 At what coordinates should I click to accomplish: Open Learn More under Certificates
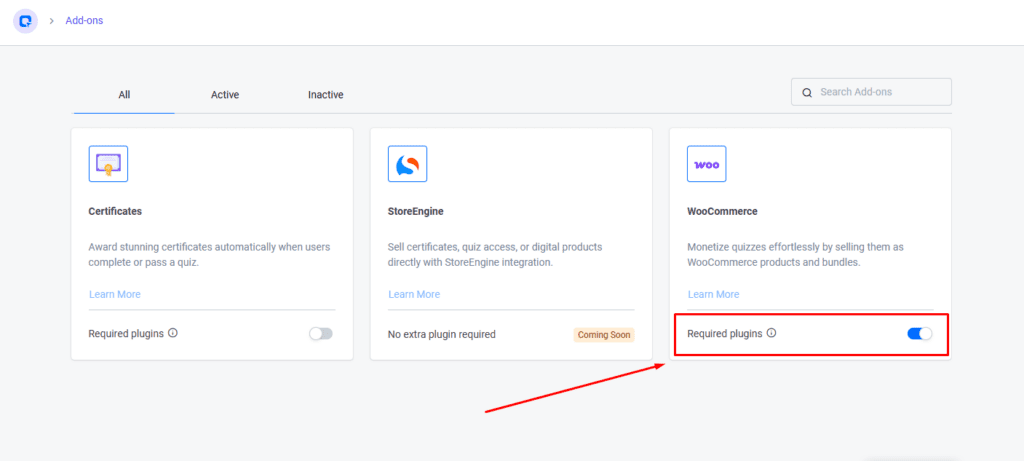point(115,294)
